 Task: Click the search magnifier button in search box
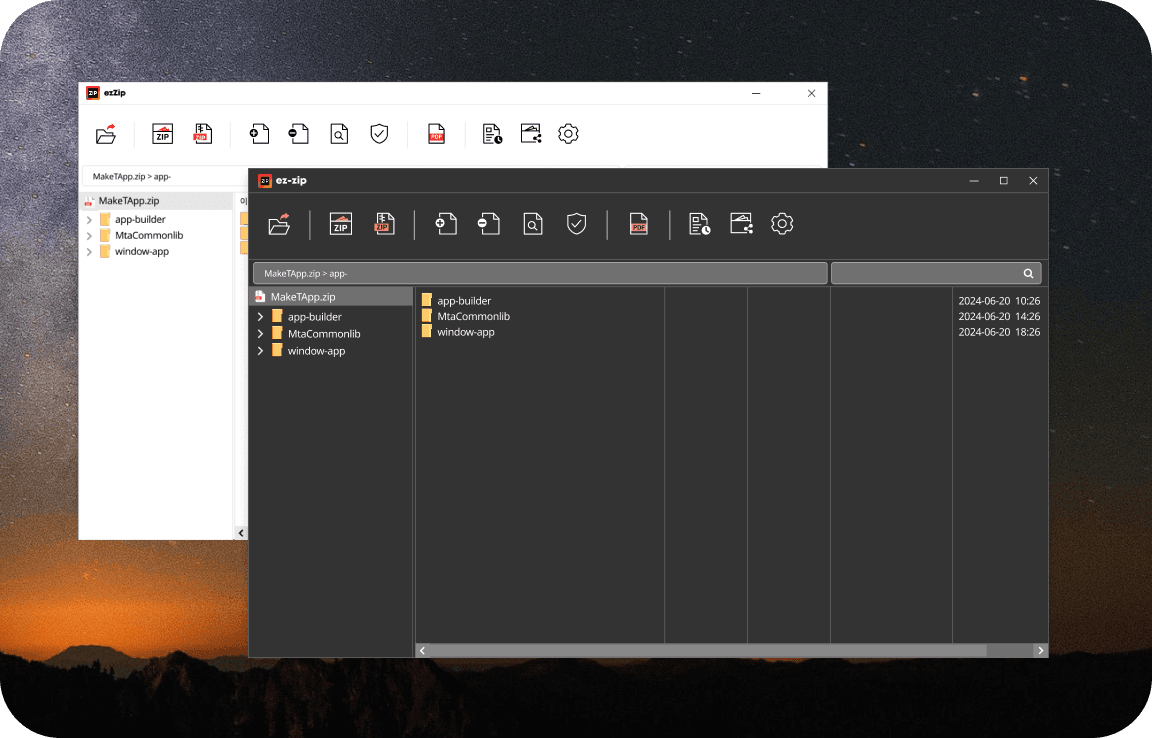(1029, 273)
